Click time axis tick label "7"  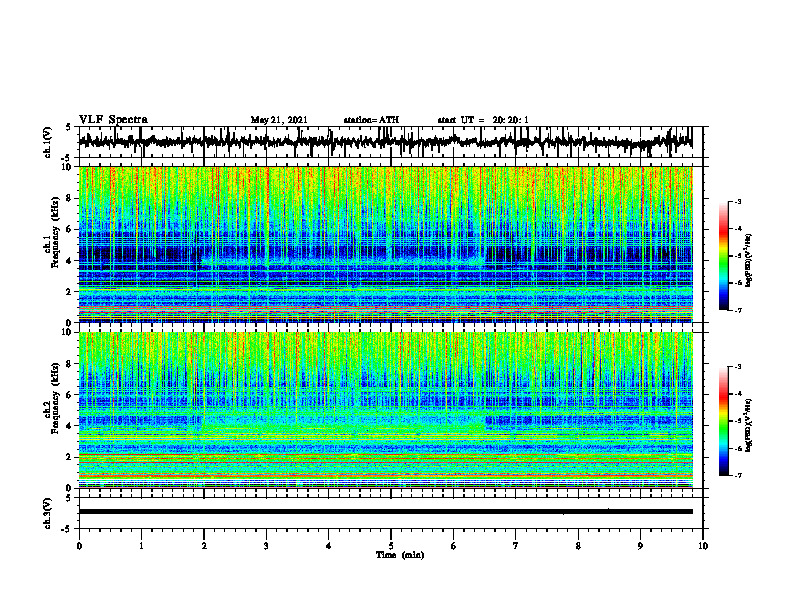(516, 546)
